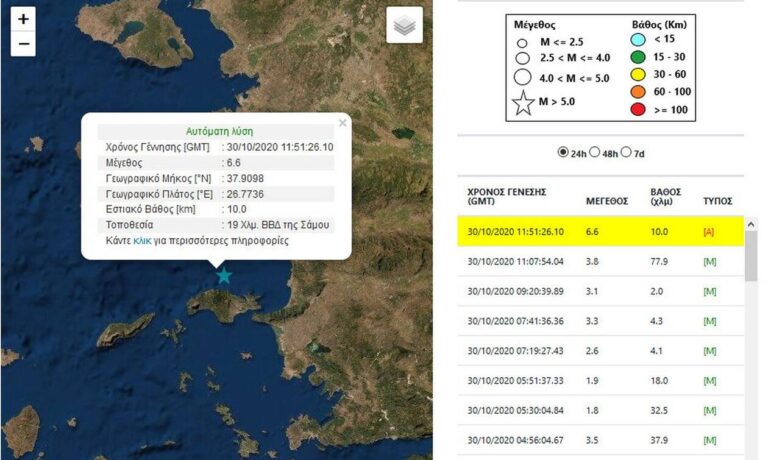Click the ΧΡΟΝΟΣ ΓΕΝΕΣΗΣ column header
This screenshot has height=460, width=768.
tap(506, 196)
